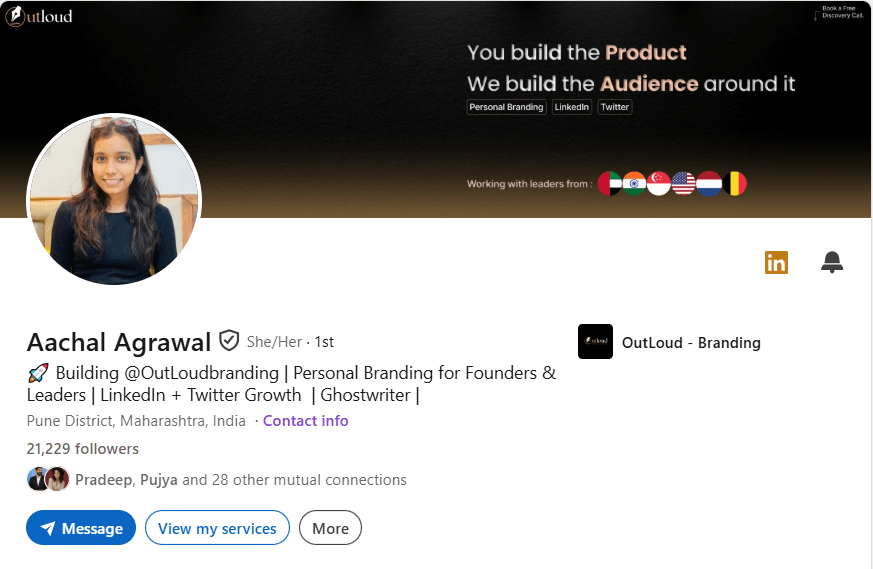Click the LinkedIn Premium badge icon
The height and width of the screenshot is (569, 873).
(776, 262)
